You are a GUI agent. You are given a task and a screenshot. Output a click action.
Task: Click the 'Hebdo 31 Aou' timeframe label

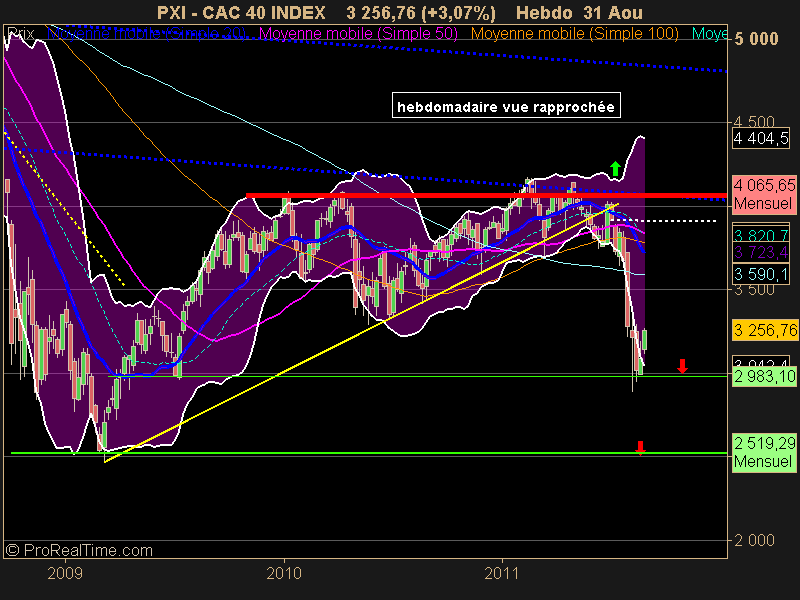pos(579,12)
